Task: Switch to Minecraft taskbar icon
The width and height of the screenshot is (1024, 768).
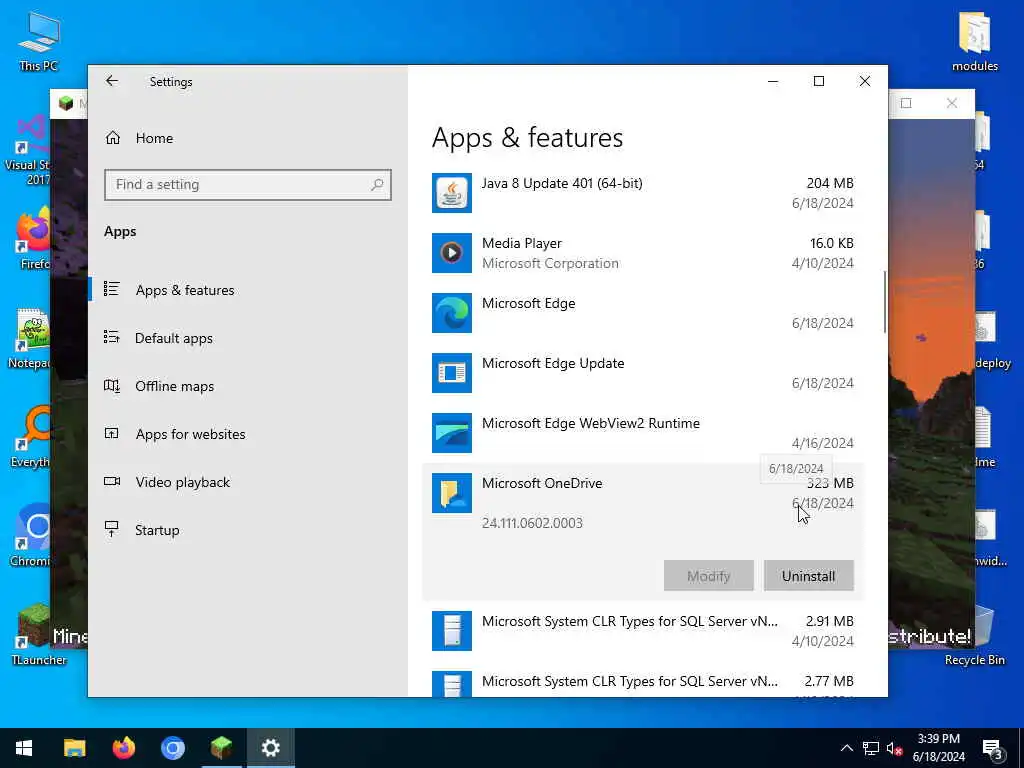Action: click(221, 748)
